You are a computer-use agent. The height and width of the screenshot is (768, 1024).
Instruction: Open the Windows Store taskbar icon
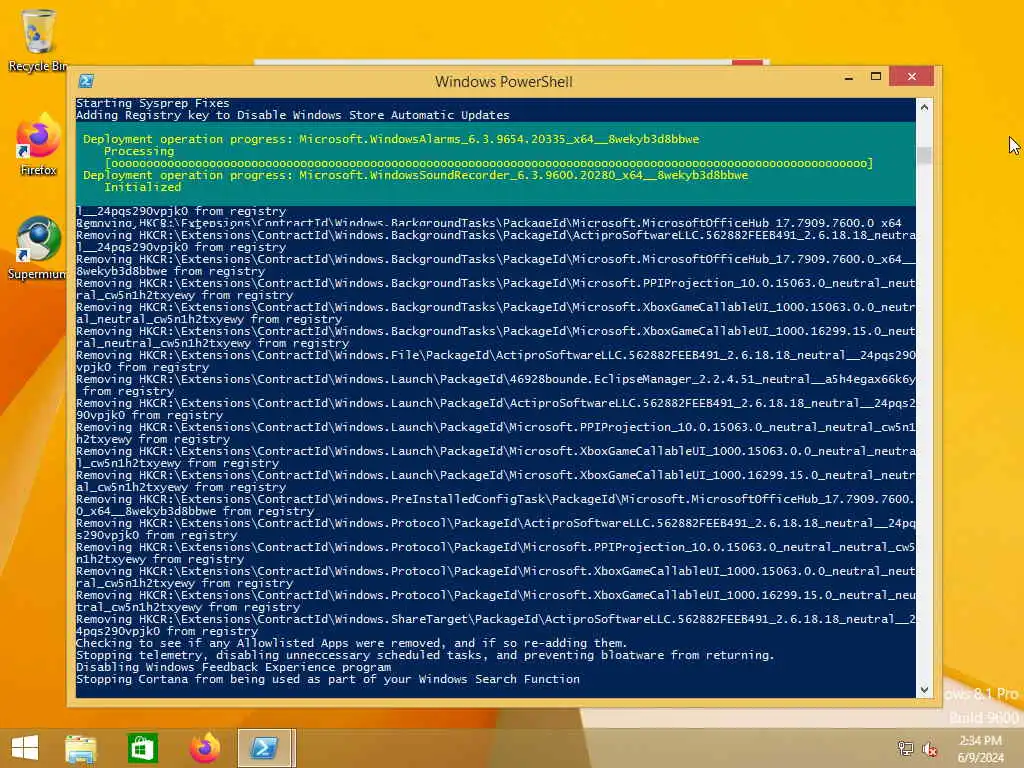pyautogui.click(x=142, y=748)
